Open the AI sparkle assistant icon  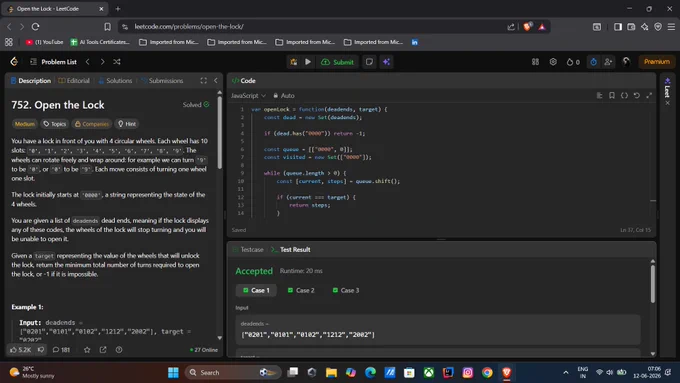(x=386, y=62)
